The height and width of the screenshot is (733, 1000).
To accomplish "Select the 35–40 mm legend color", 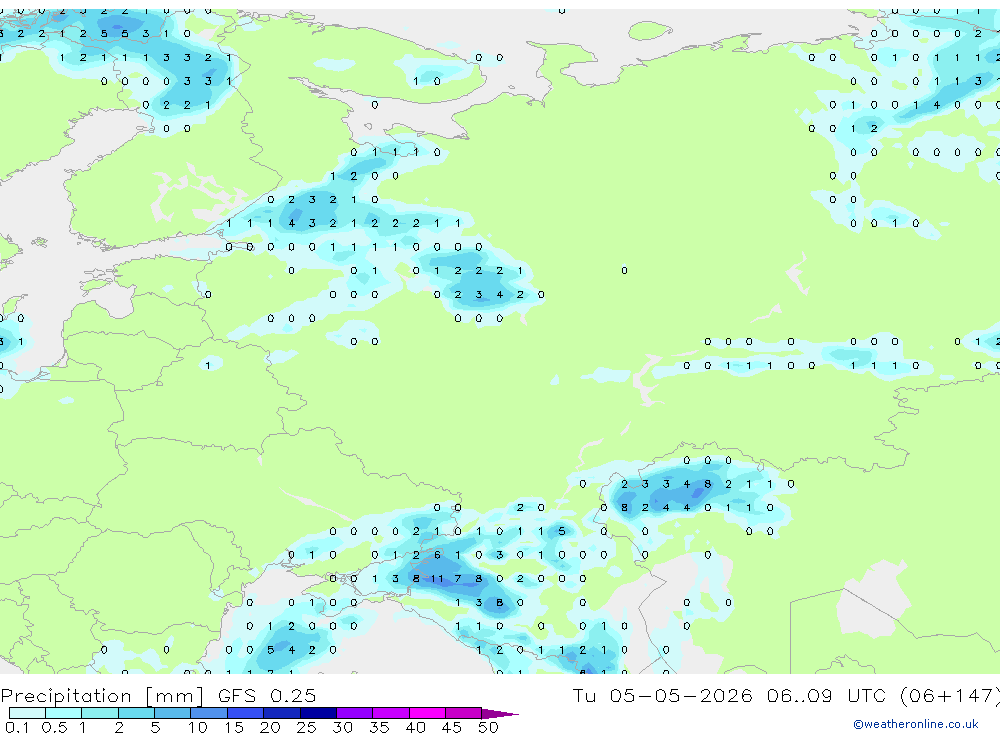I will pyautogui.click(x=390, y=713).
